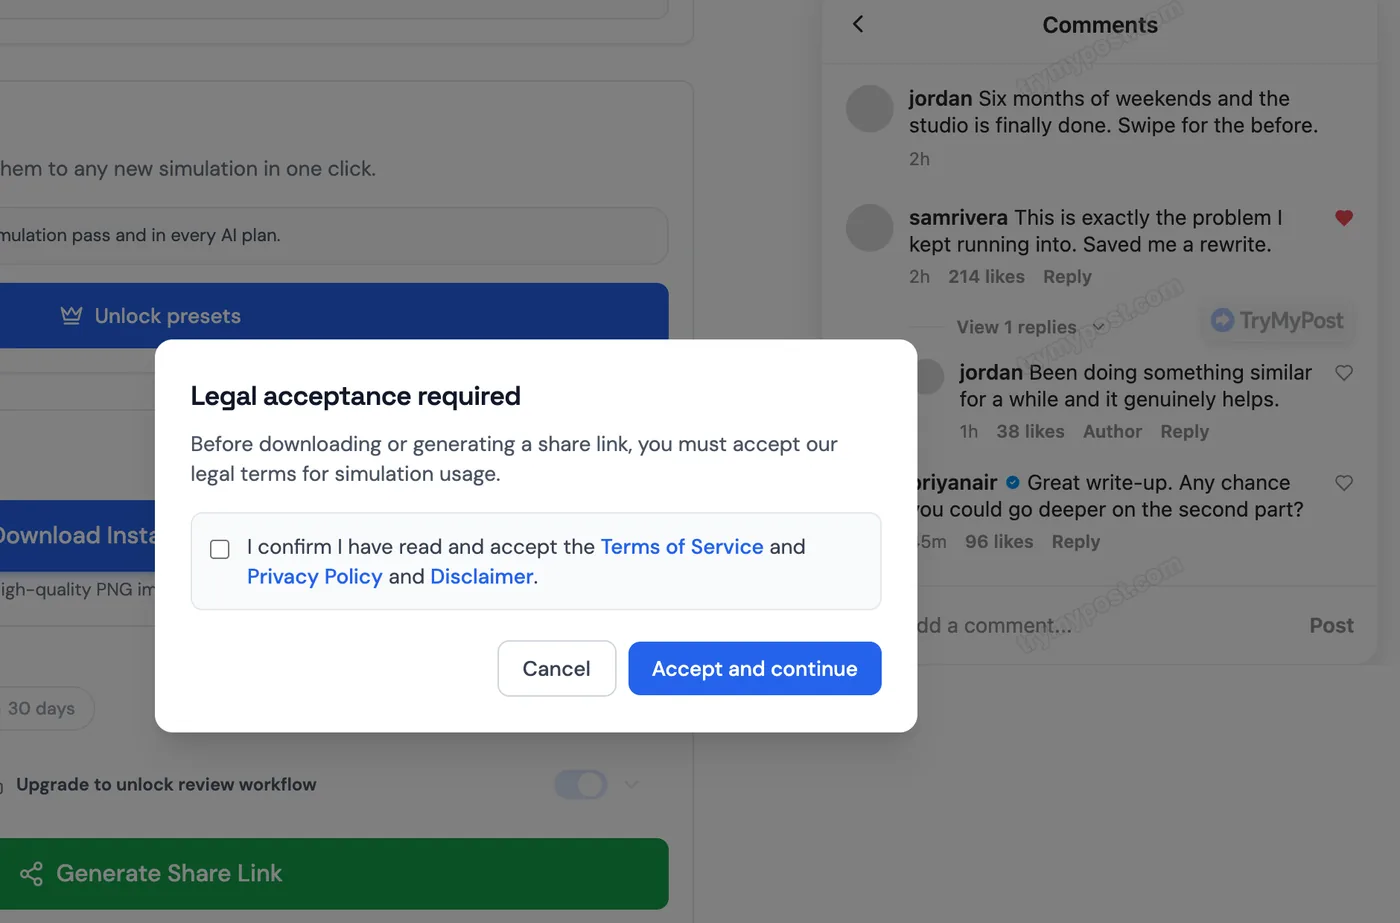Reply to samrivera's comment
Viewport: 1400px width, 923px height.
[x=1067, y=277]
